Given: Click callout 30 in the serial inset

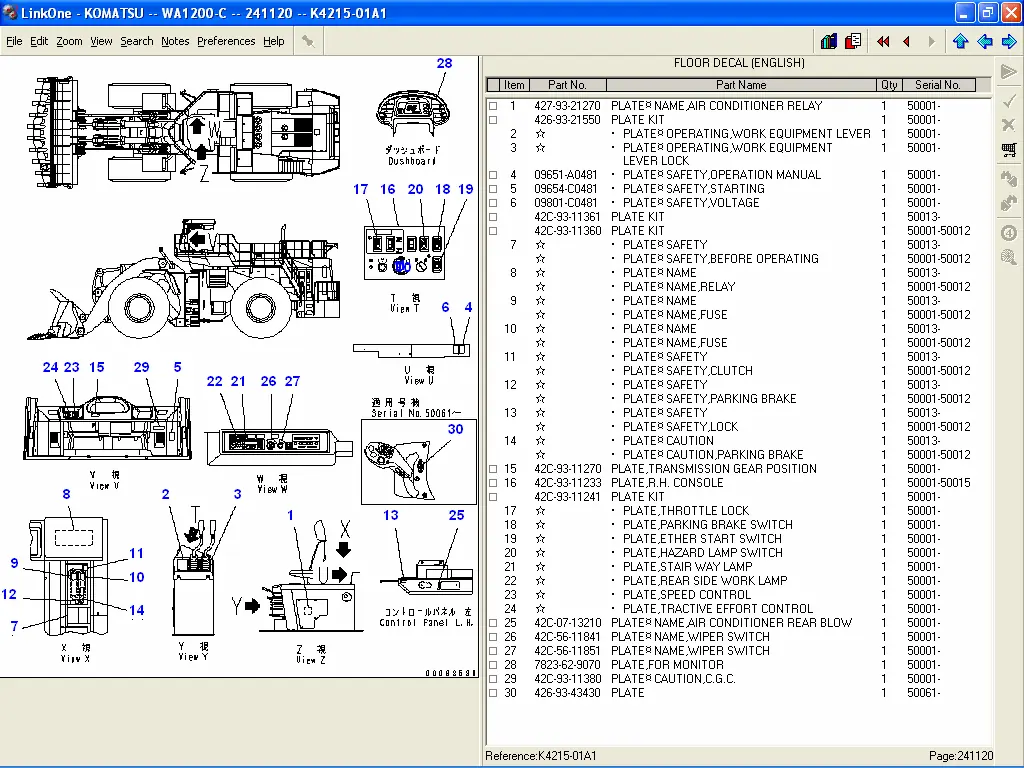Looking at the screenshot, I should click(455, 429).
